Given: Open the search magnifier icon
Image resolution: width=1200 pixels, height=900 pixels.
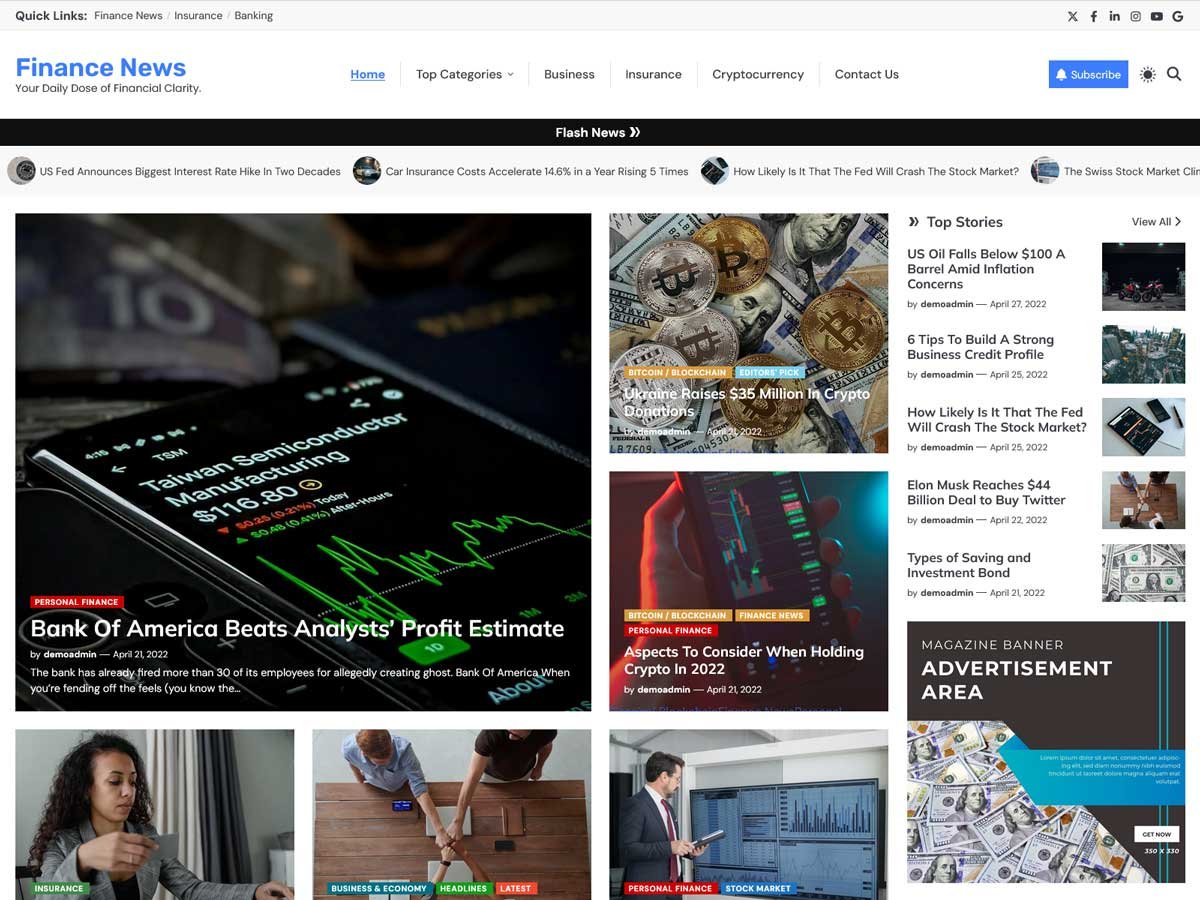Looking at the screenshot, I should pyautogui.click(x=1174, y=74).
